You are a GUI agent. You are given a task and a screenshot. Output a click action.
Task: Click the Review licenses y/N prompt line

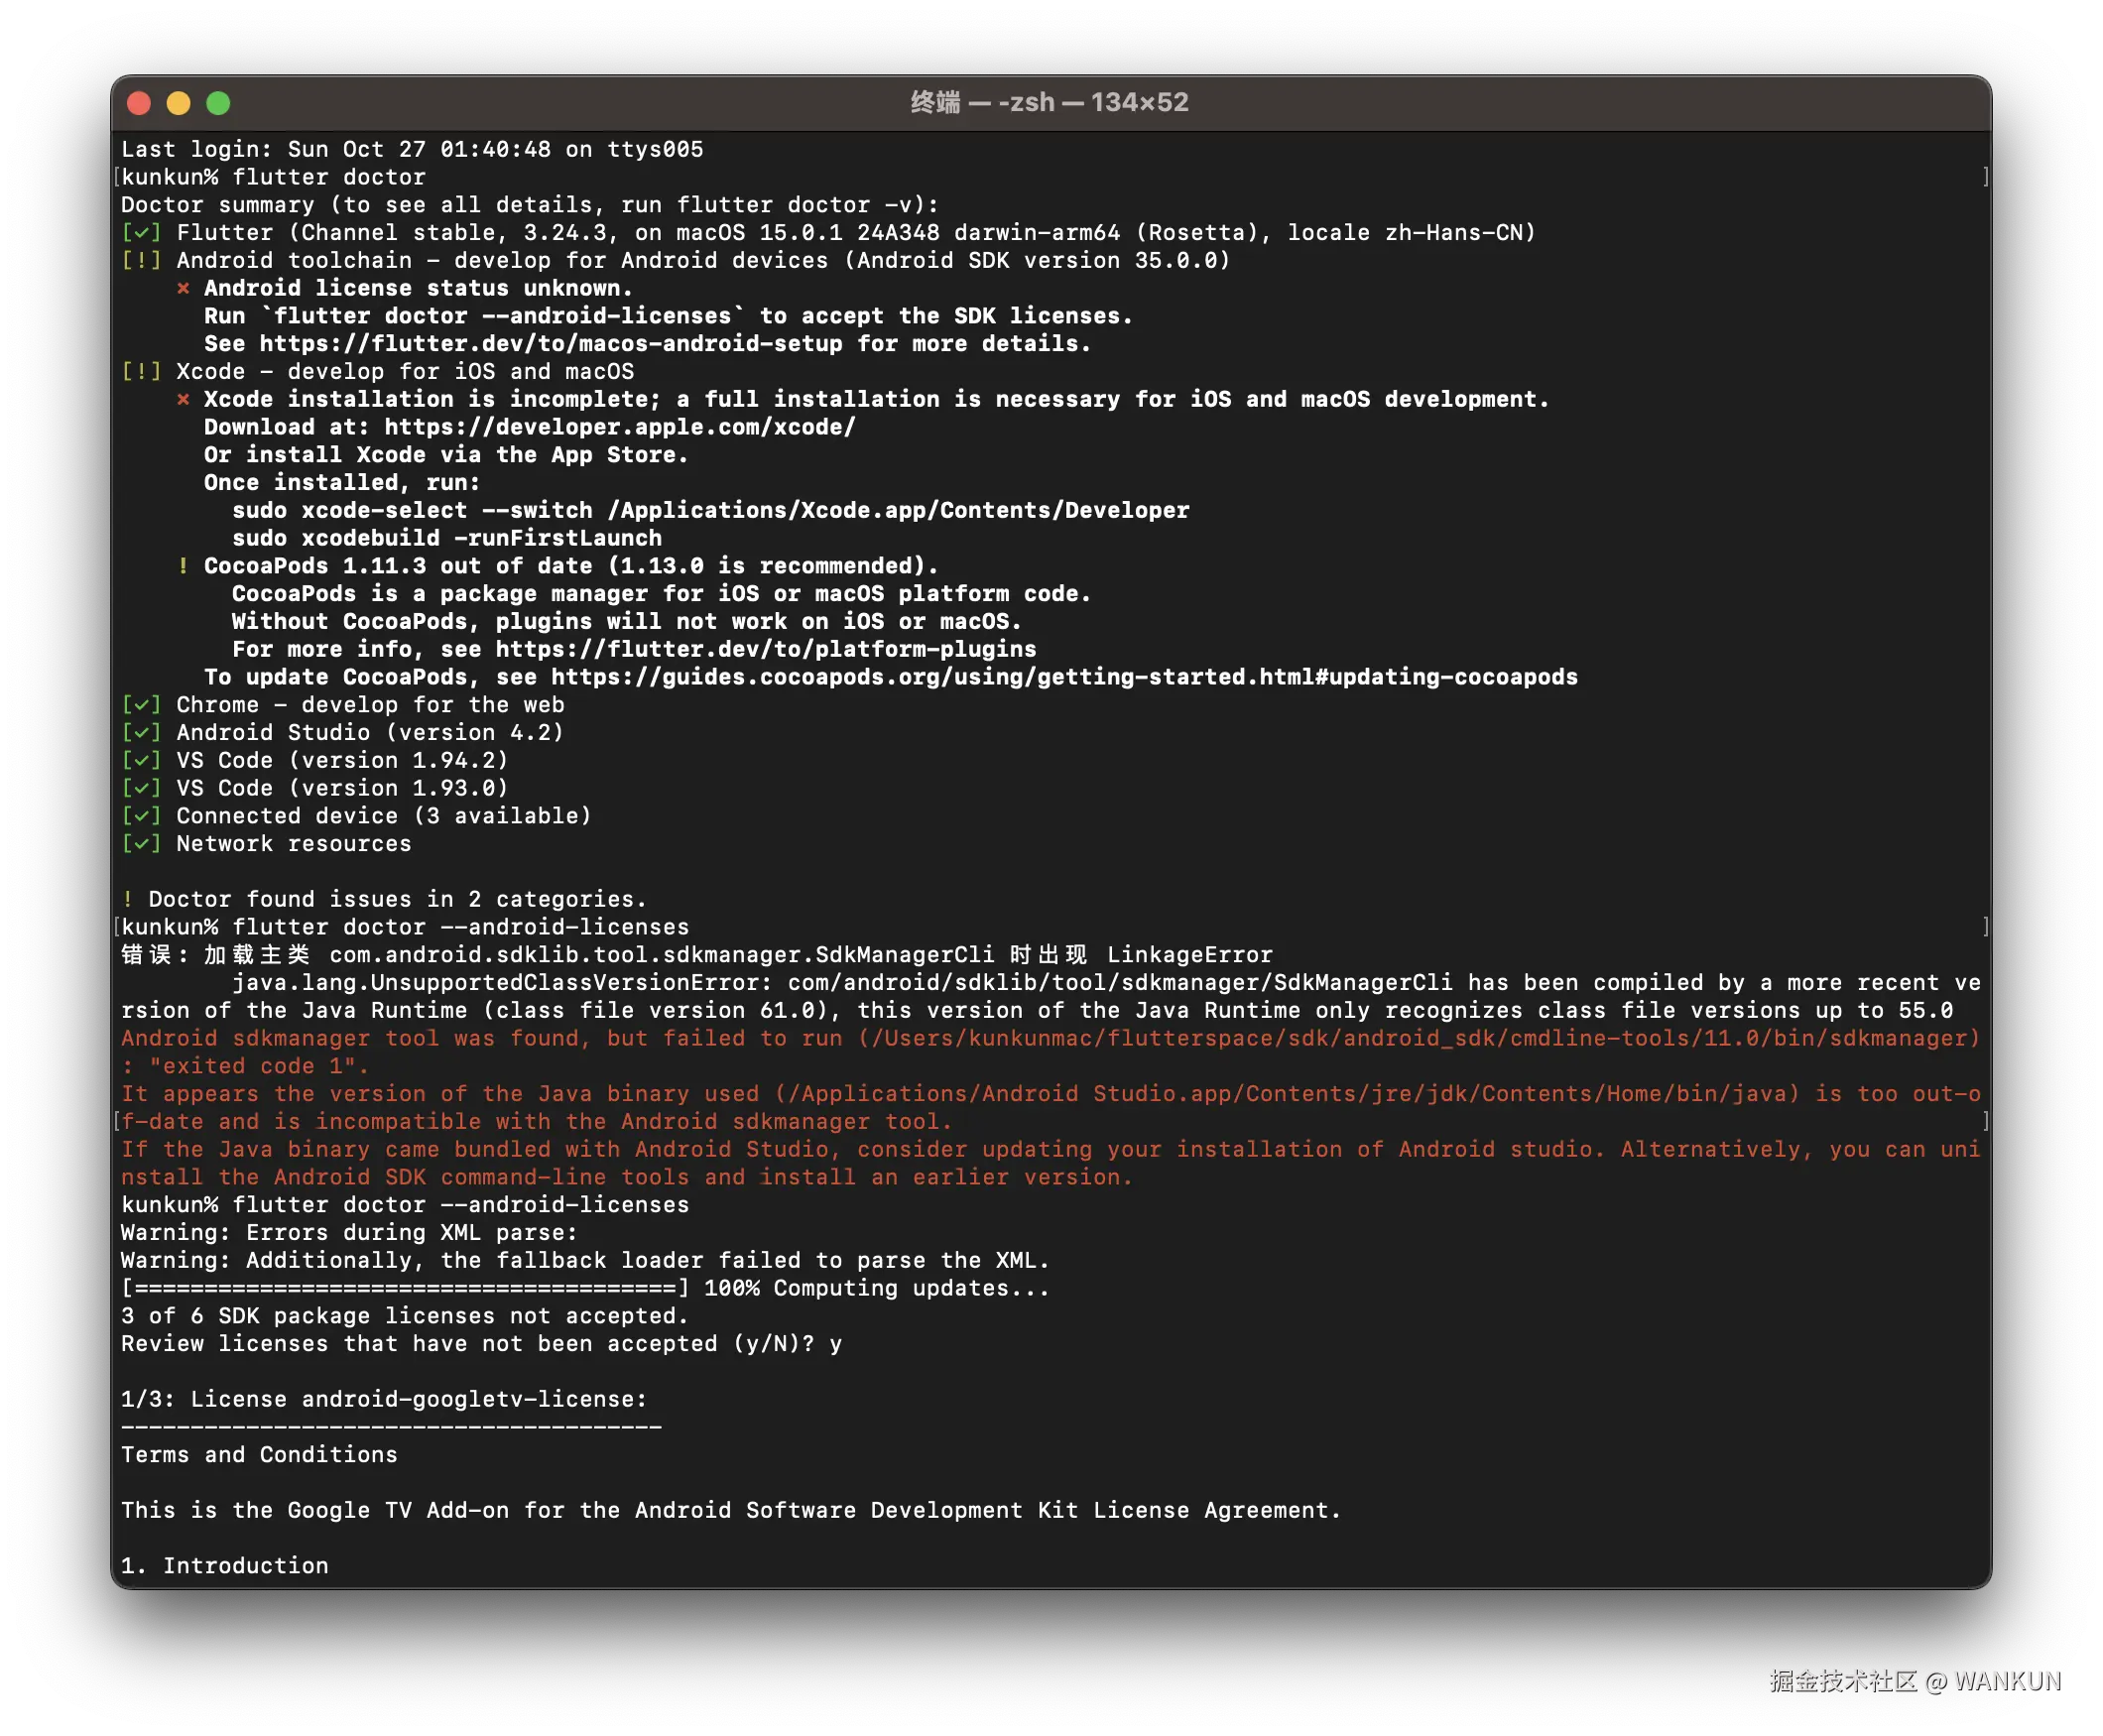480,1344
